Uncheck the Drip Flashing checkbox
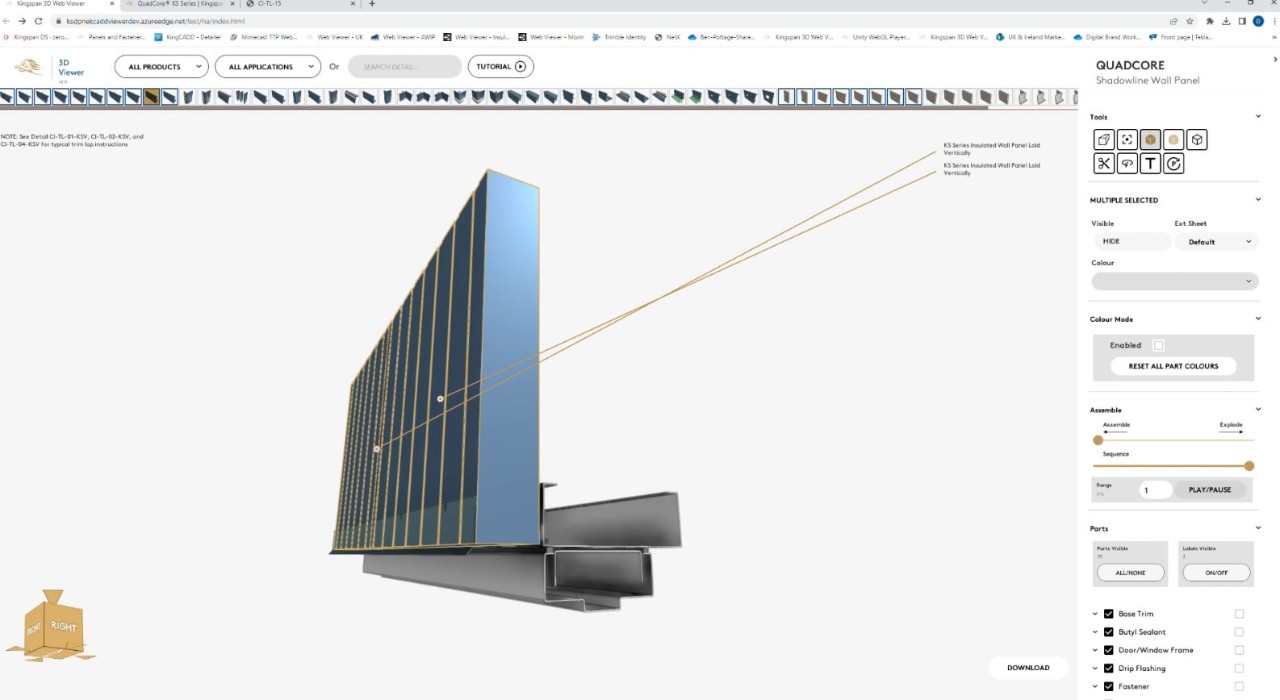The width and height of the screenshot is (1280, 700). click(x=1108, y=668)
